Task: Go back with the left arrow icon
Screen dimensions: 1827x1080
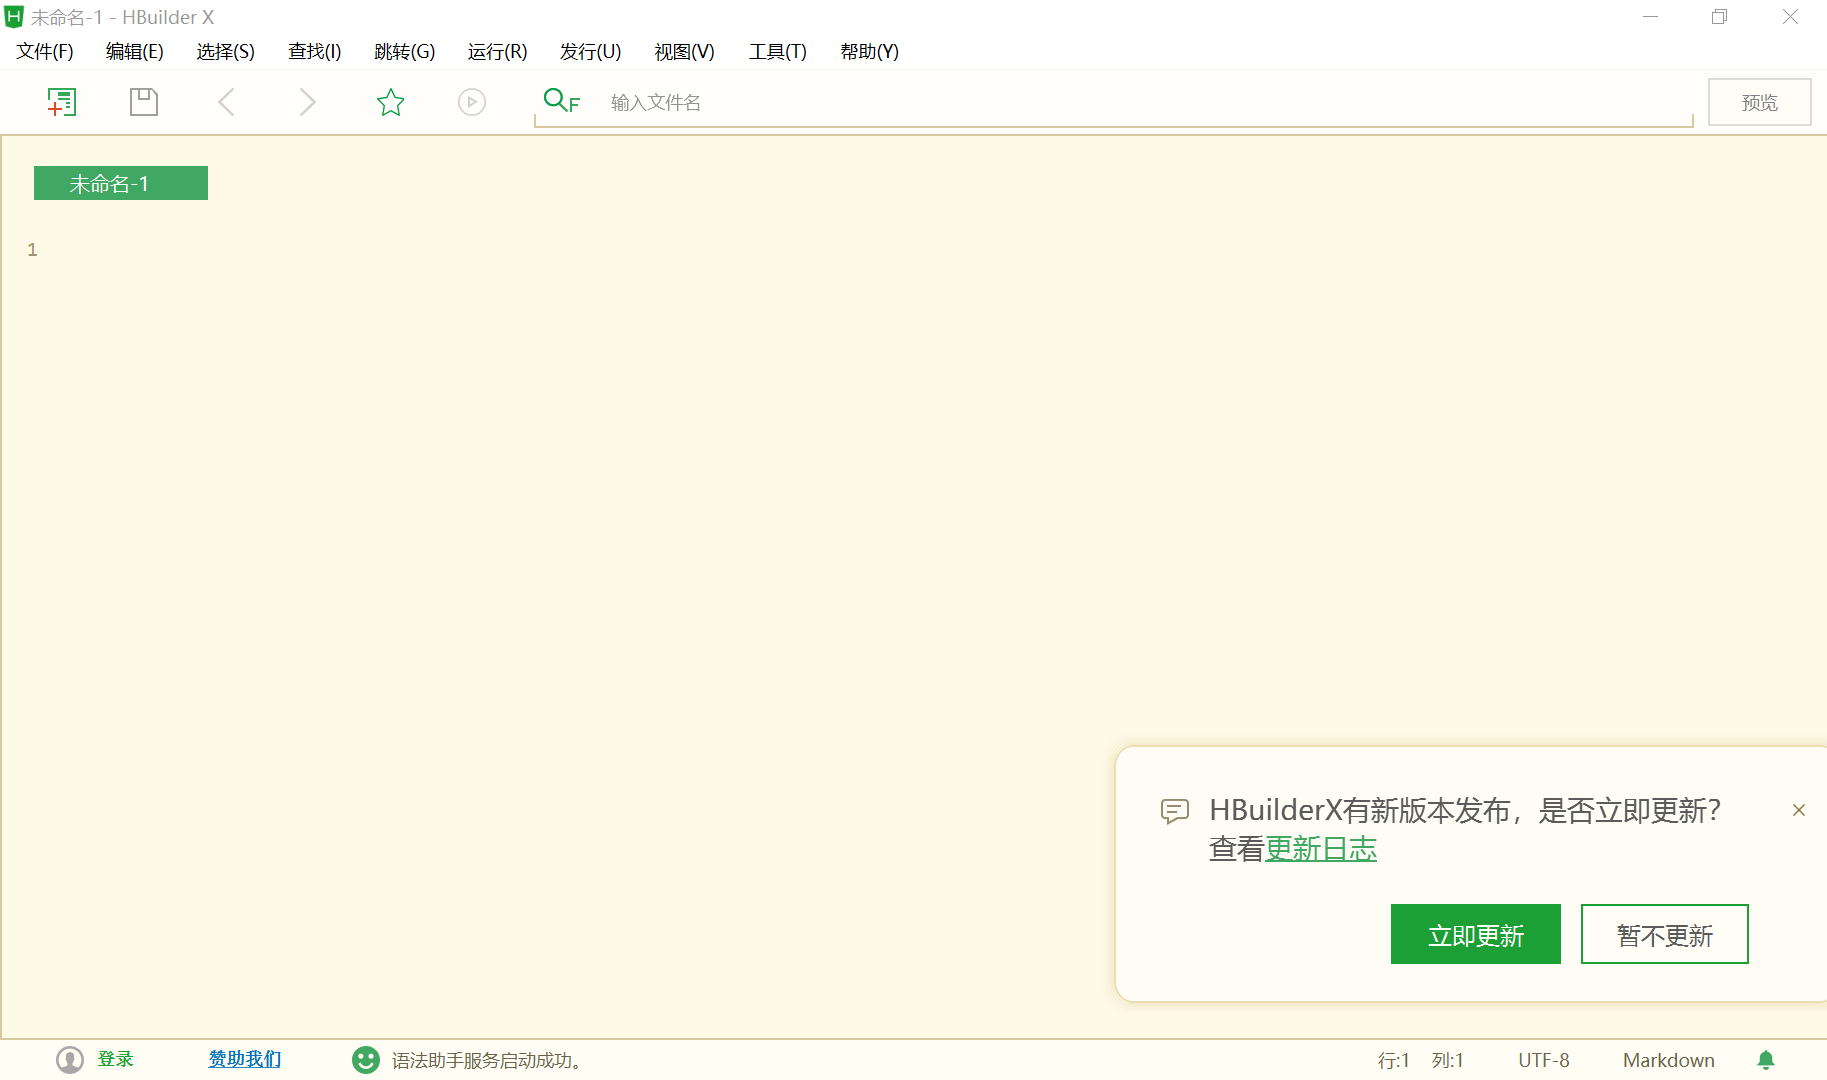Action: [227, 102]
